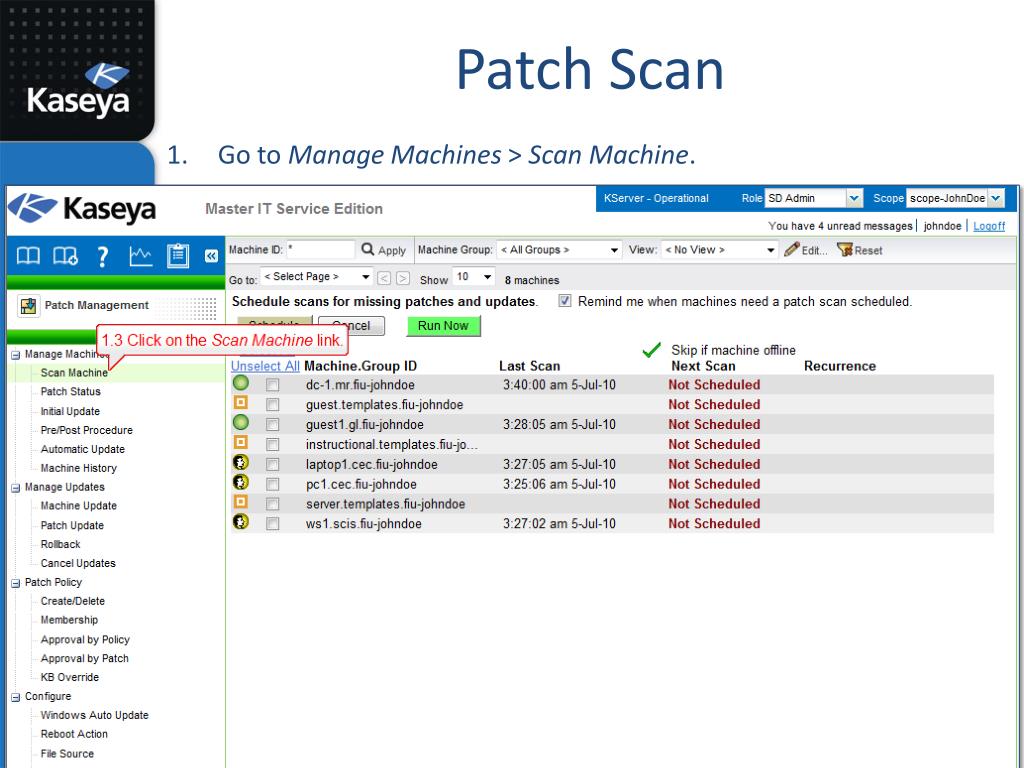Collapse the Manage Machines tree node
The width and height of the screenshot is (1024, 768).
pyautogui.click(x=16, y=355)
